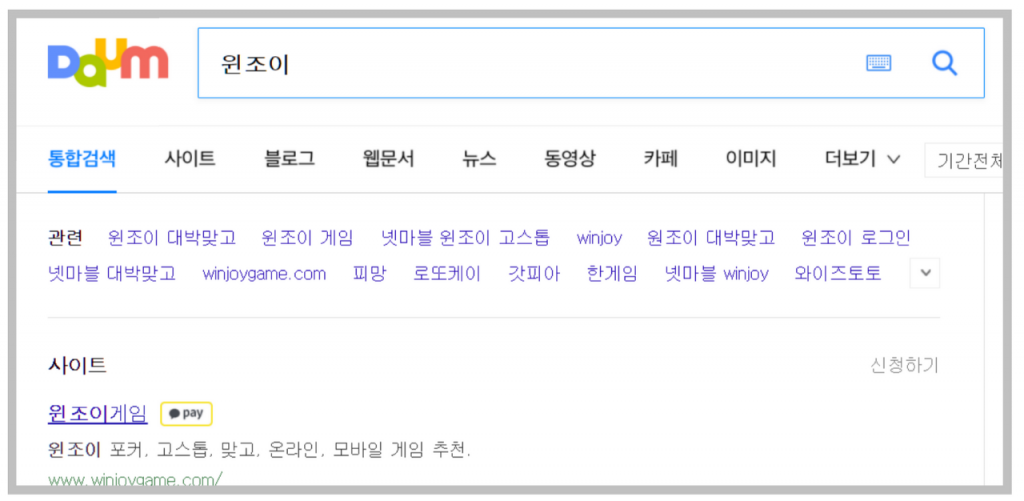Click related keyword winjoygame.com
The image size is (1024, 501).
coord(264,274)
